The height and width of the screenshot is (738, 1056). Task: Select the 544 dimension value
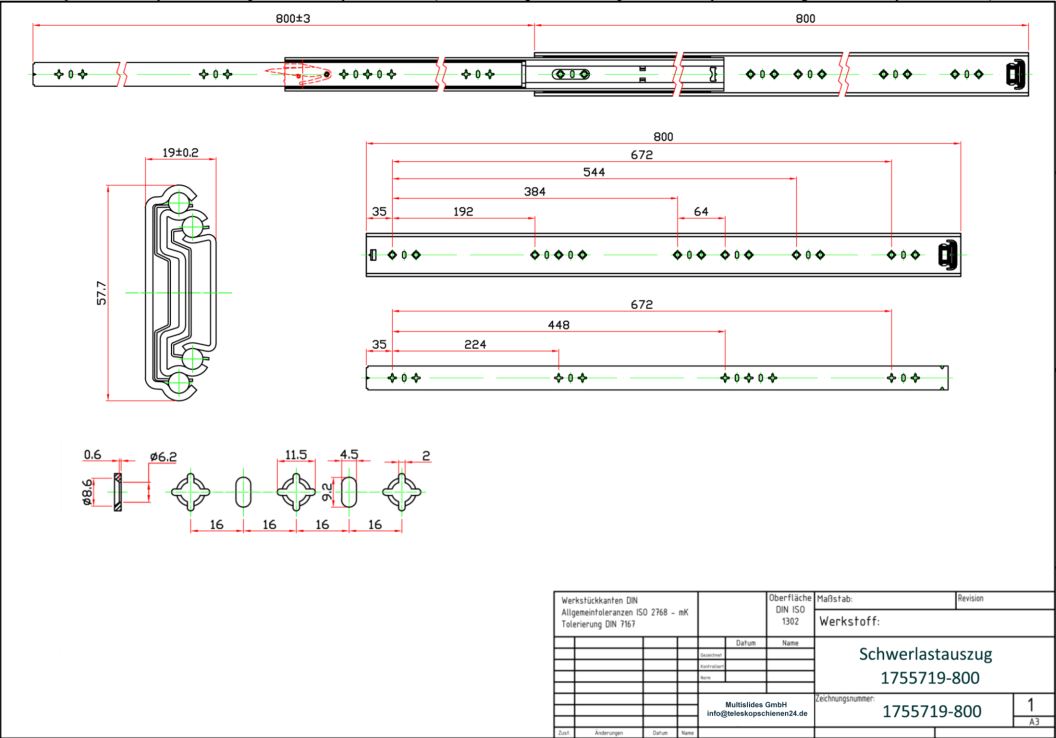tap(594, 171)
